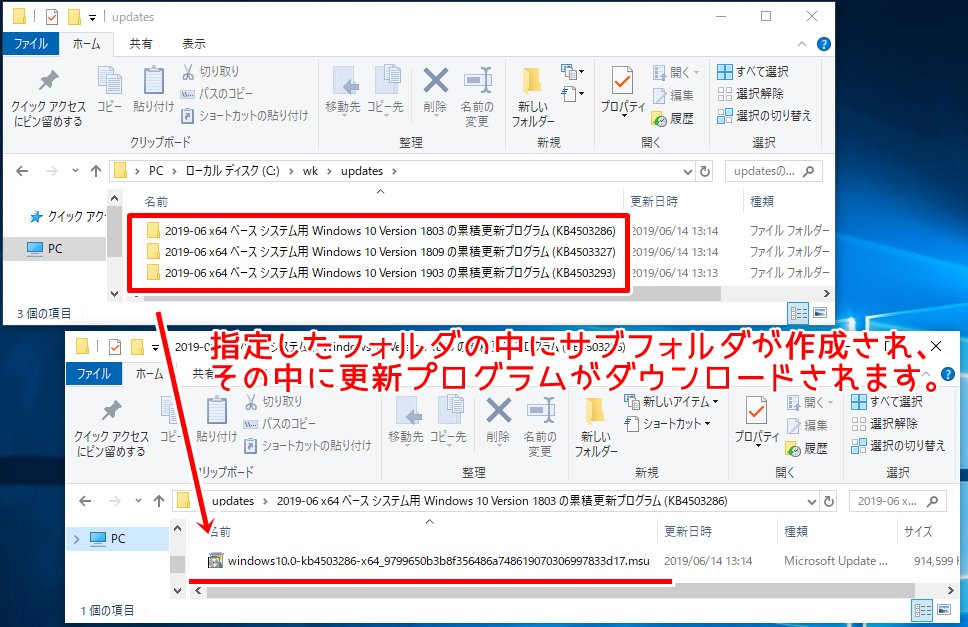Screen dimensions: 968x627
Task: Click horizontal scrollbar in KB4503286 file list
Action: tap(561, 591)
